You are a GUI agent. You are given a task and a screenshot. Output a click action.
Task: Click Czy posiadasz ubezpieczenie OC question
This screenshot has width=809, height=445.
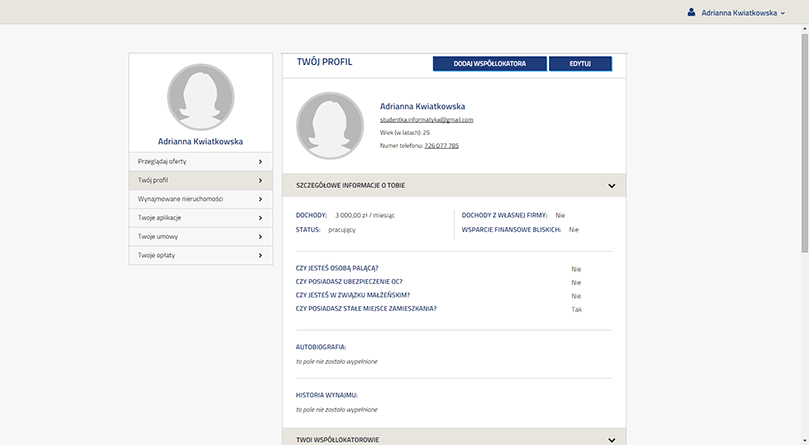(x=349, y=282)
